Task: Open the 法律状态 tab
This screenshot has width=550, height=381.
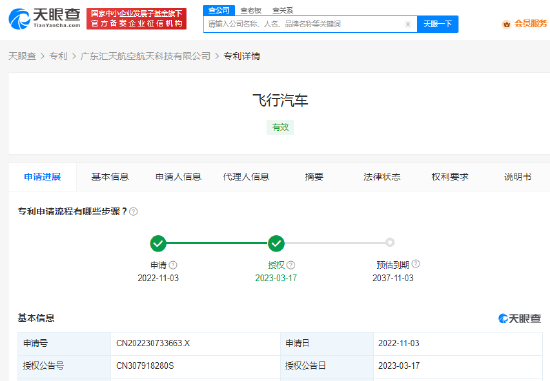Action: click(x=382, y=177)
